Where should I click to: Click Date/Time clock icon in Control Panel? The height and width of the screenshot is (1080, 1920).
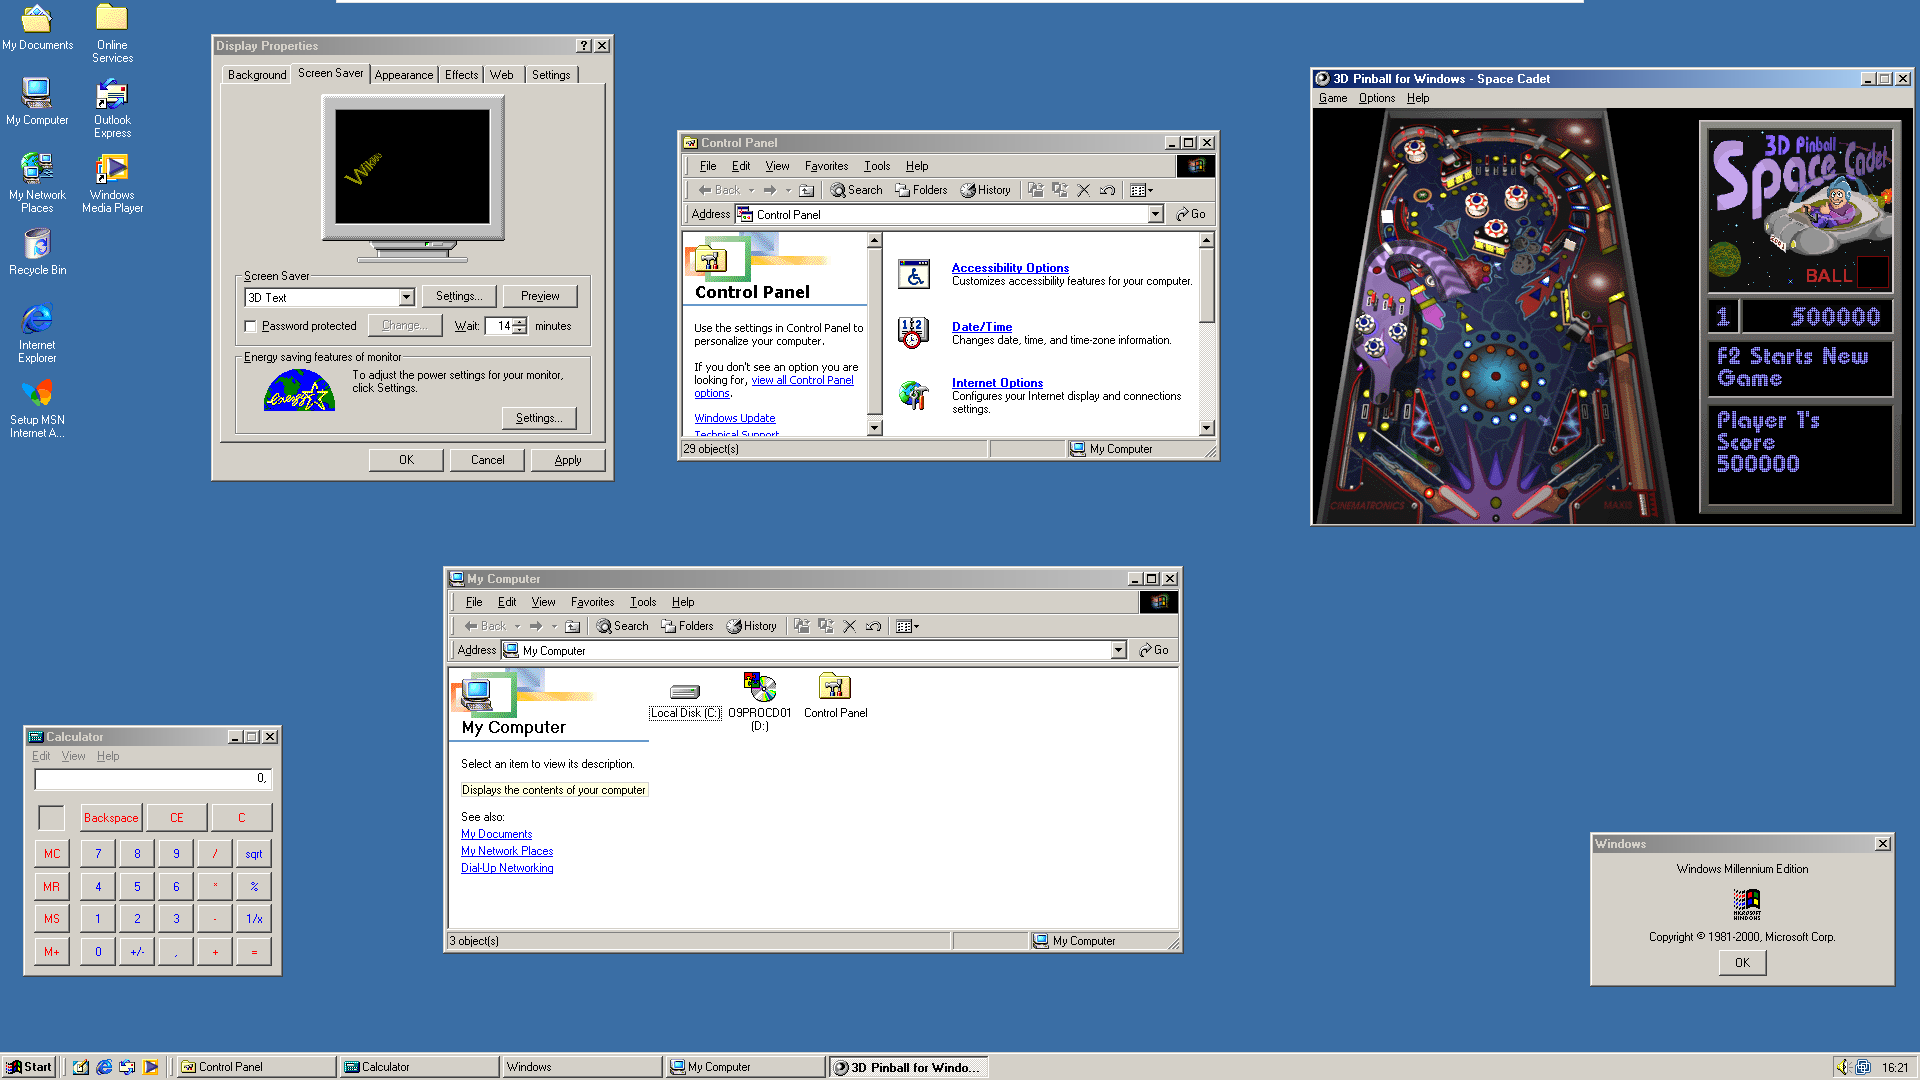(x=912, y=333)
